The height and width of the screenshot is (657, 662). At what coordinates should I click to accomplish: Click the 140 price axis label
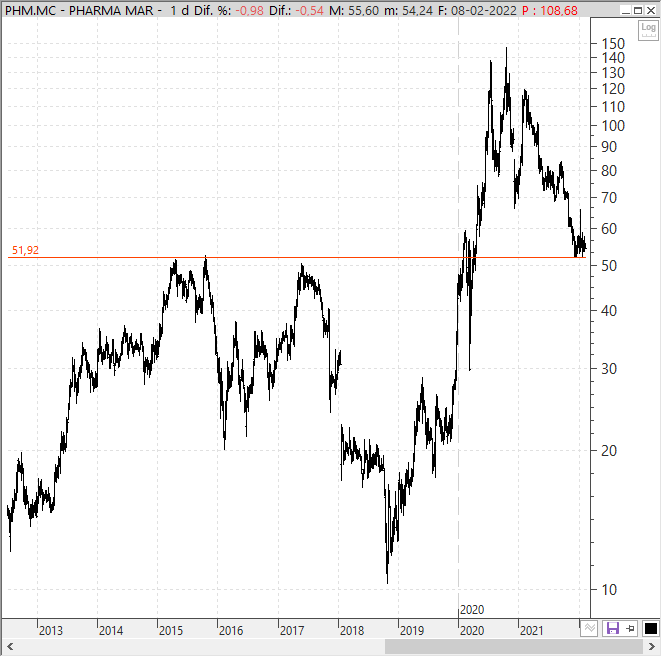(x=613, y=57)
